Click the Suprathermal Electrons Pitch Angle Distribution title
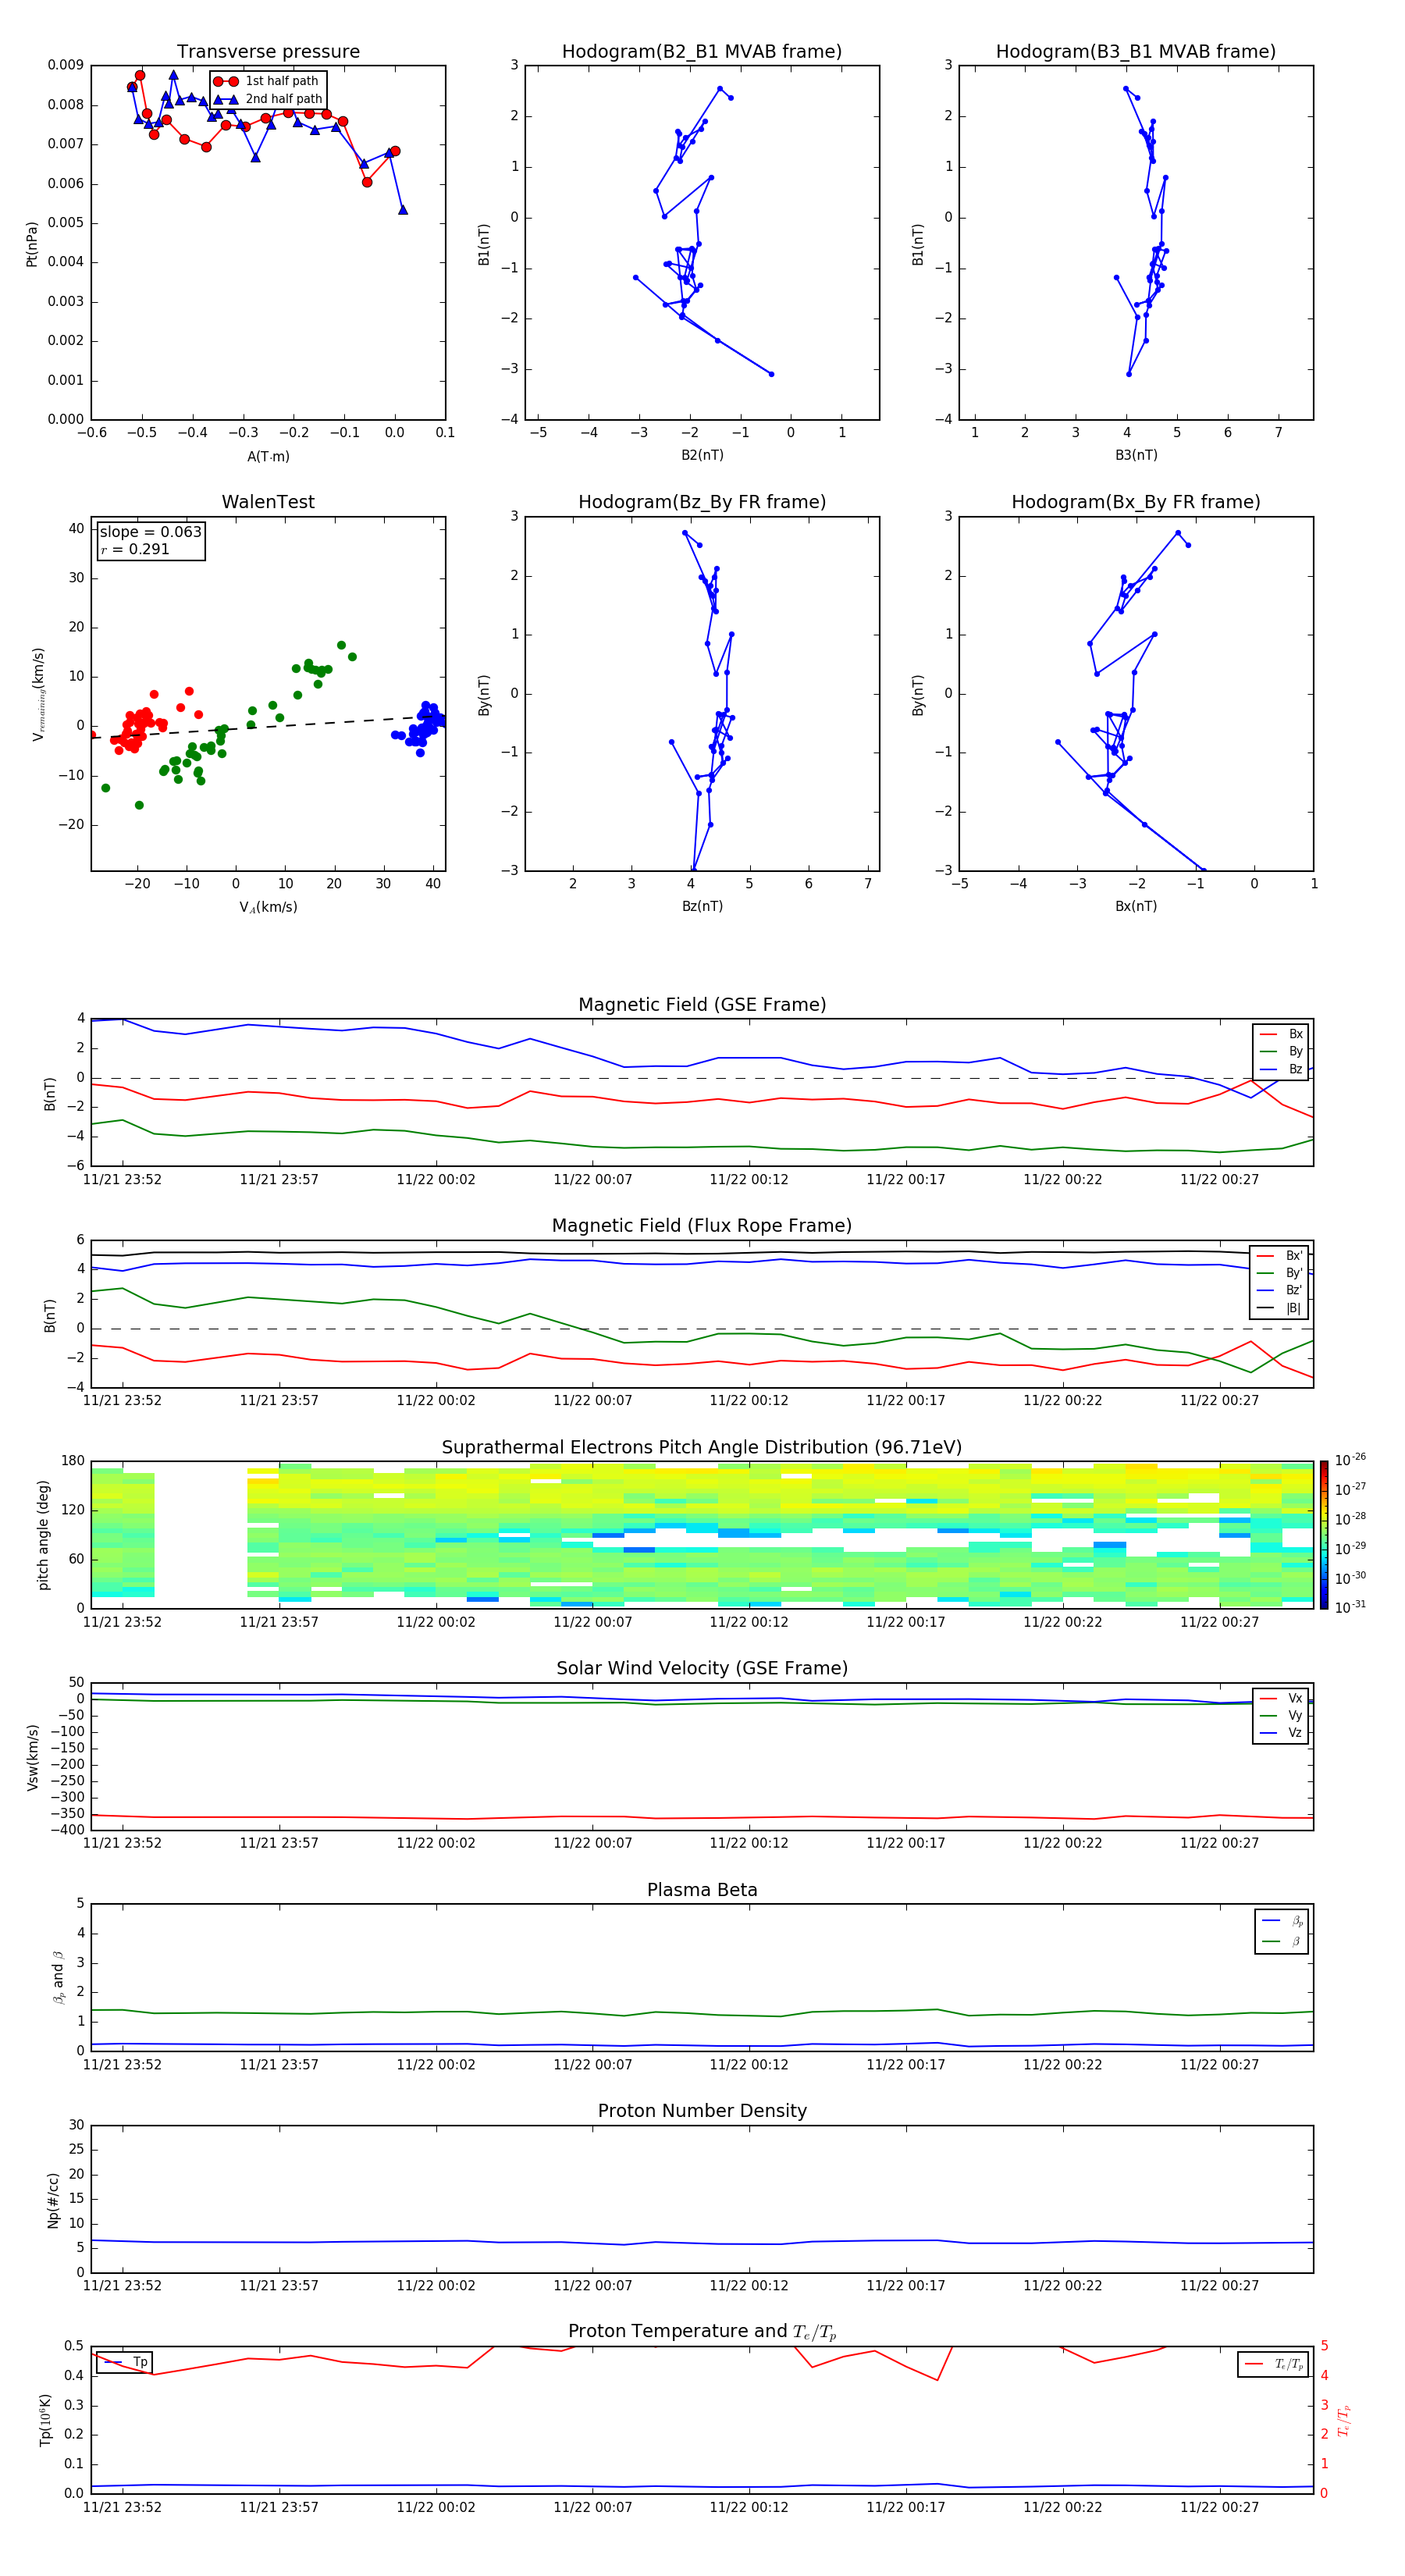 [702, 1448]
